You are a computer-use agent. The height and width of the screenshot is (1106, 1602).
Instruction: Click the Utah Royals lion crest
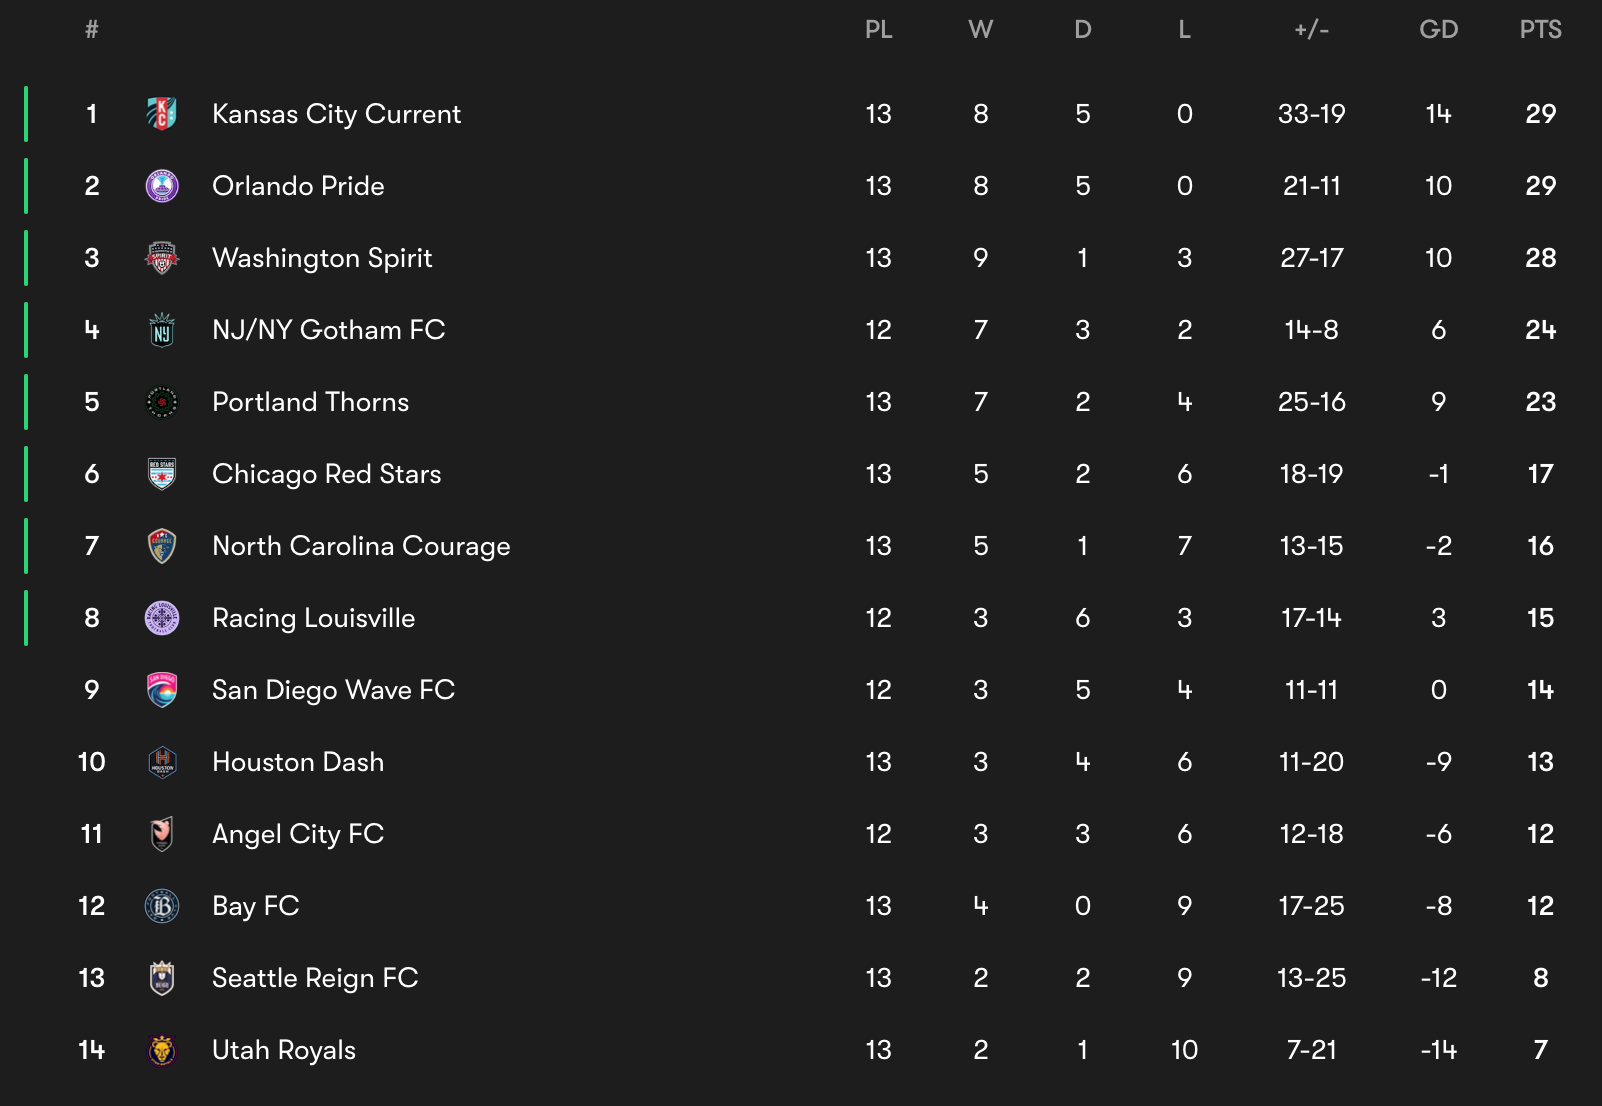click(162, 1050)
